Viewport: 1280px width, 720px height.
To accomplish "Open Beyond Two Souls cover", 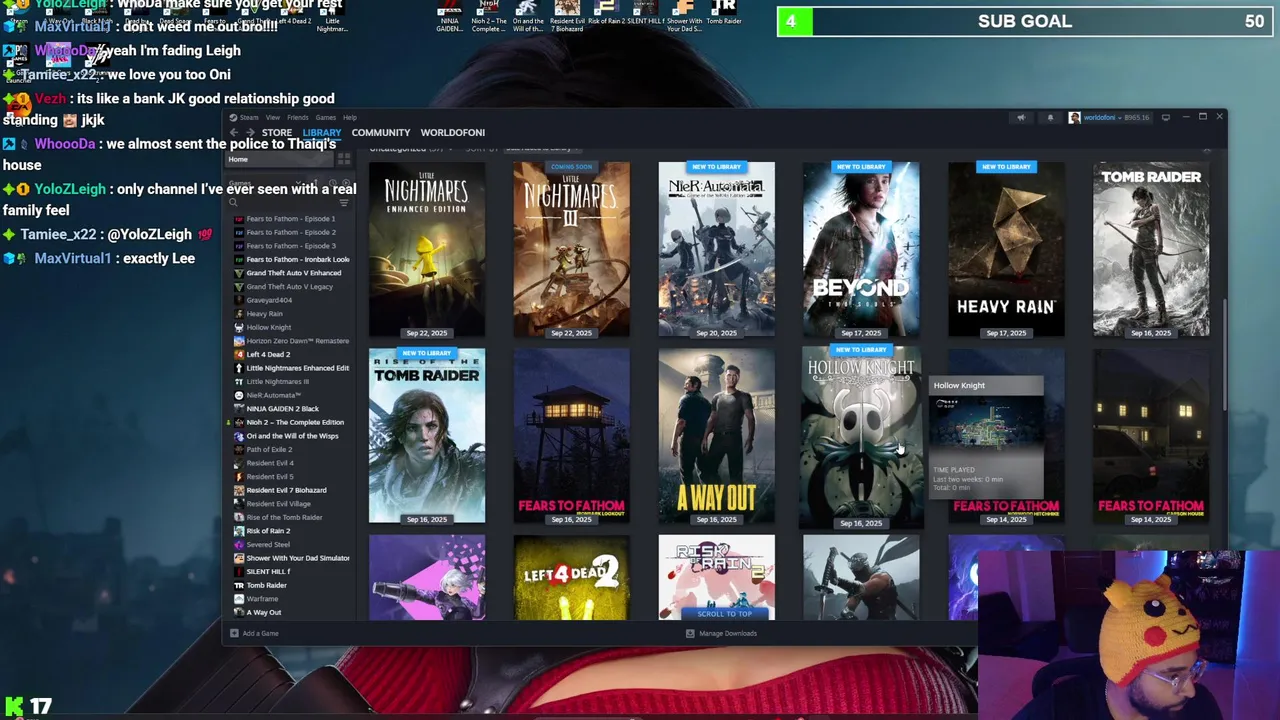I will point(861,249).
